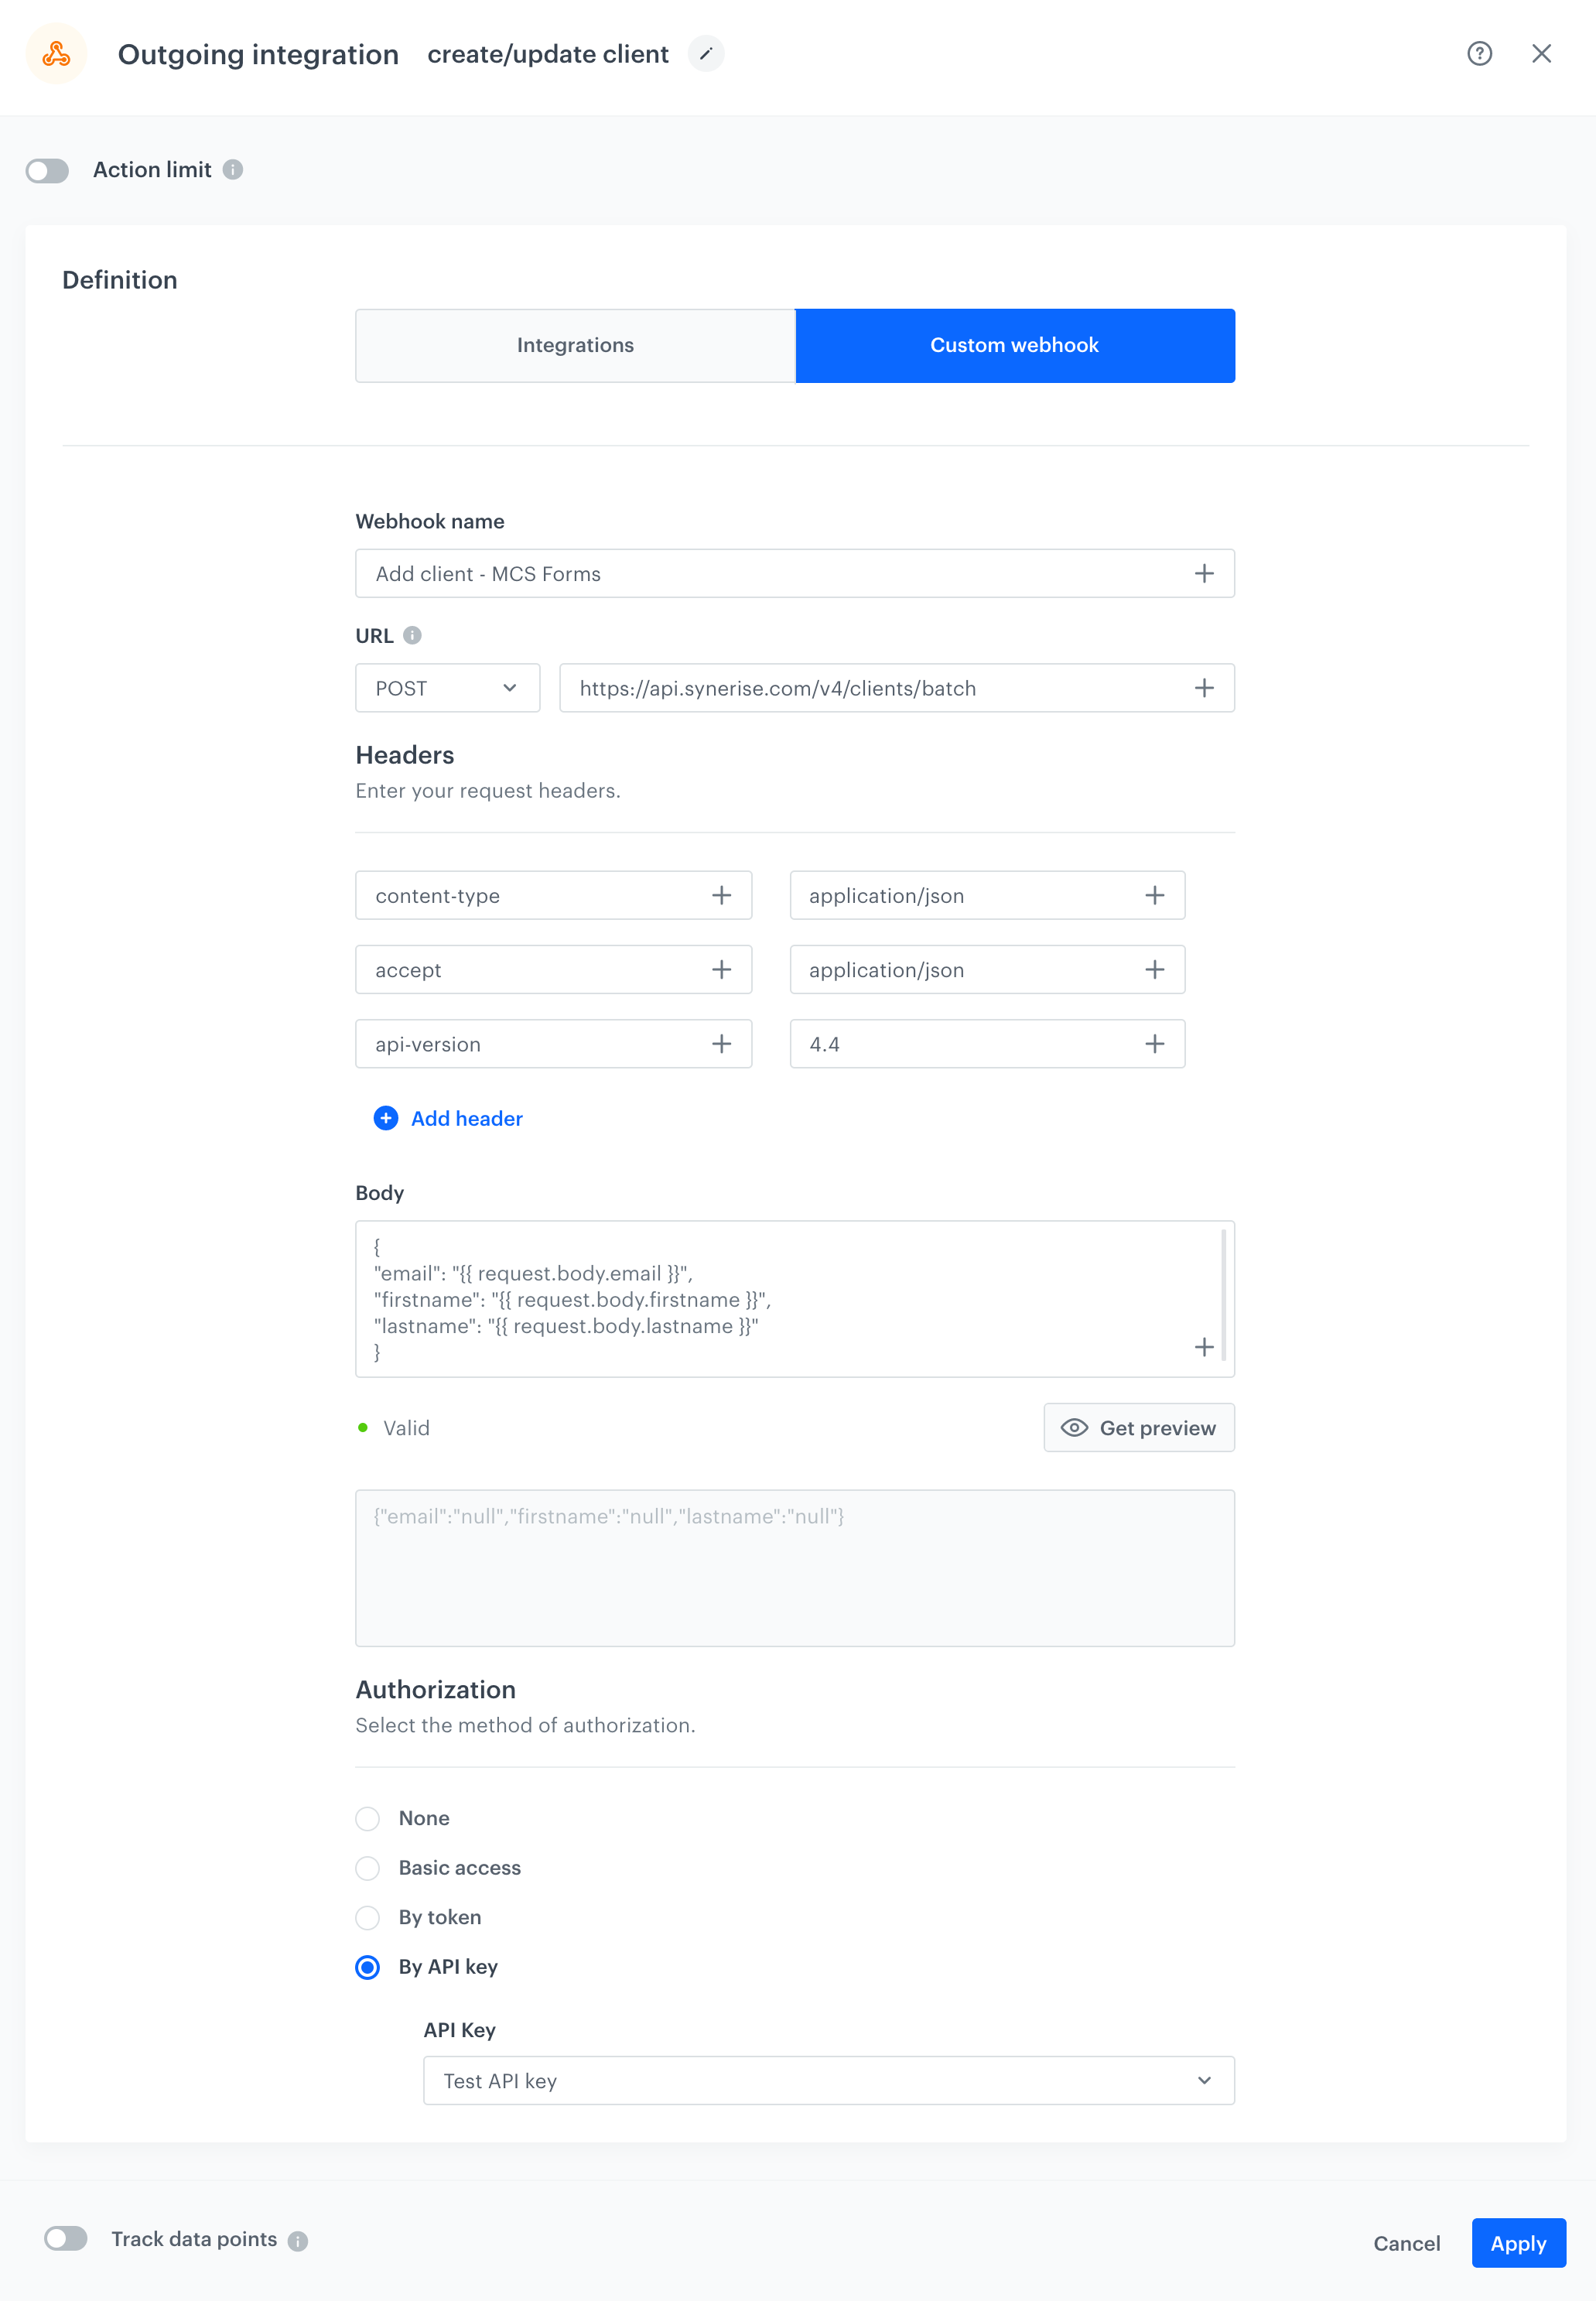Click the help question mark icon

click(x=1479, y=55)
